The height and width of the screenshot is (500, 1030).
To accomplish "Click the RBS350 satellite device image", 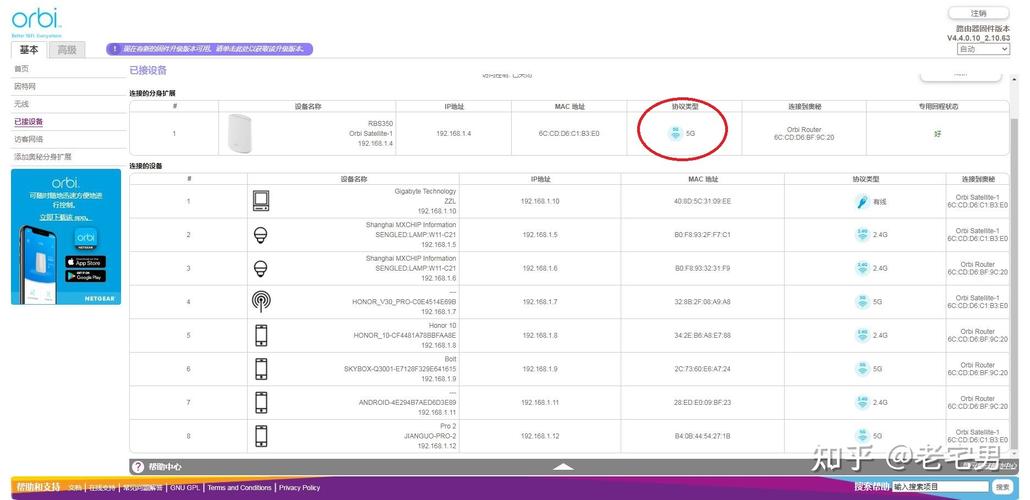I will click(239, 134).
